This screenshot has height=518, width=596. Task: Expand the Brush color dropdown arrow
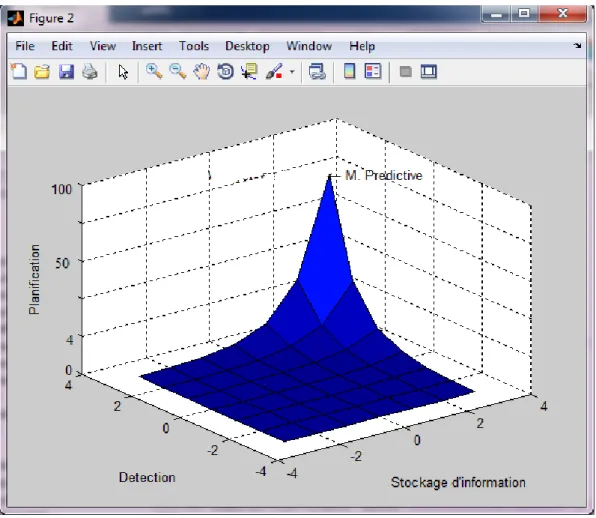tap(292, 71)
